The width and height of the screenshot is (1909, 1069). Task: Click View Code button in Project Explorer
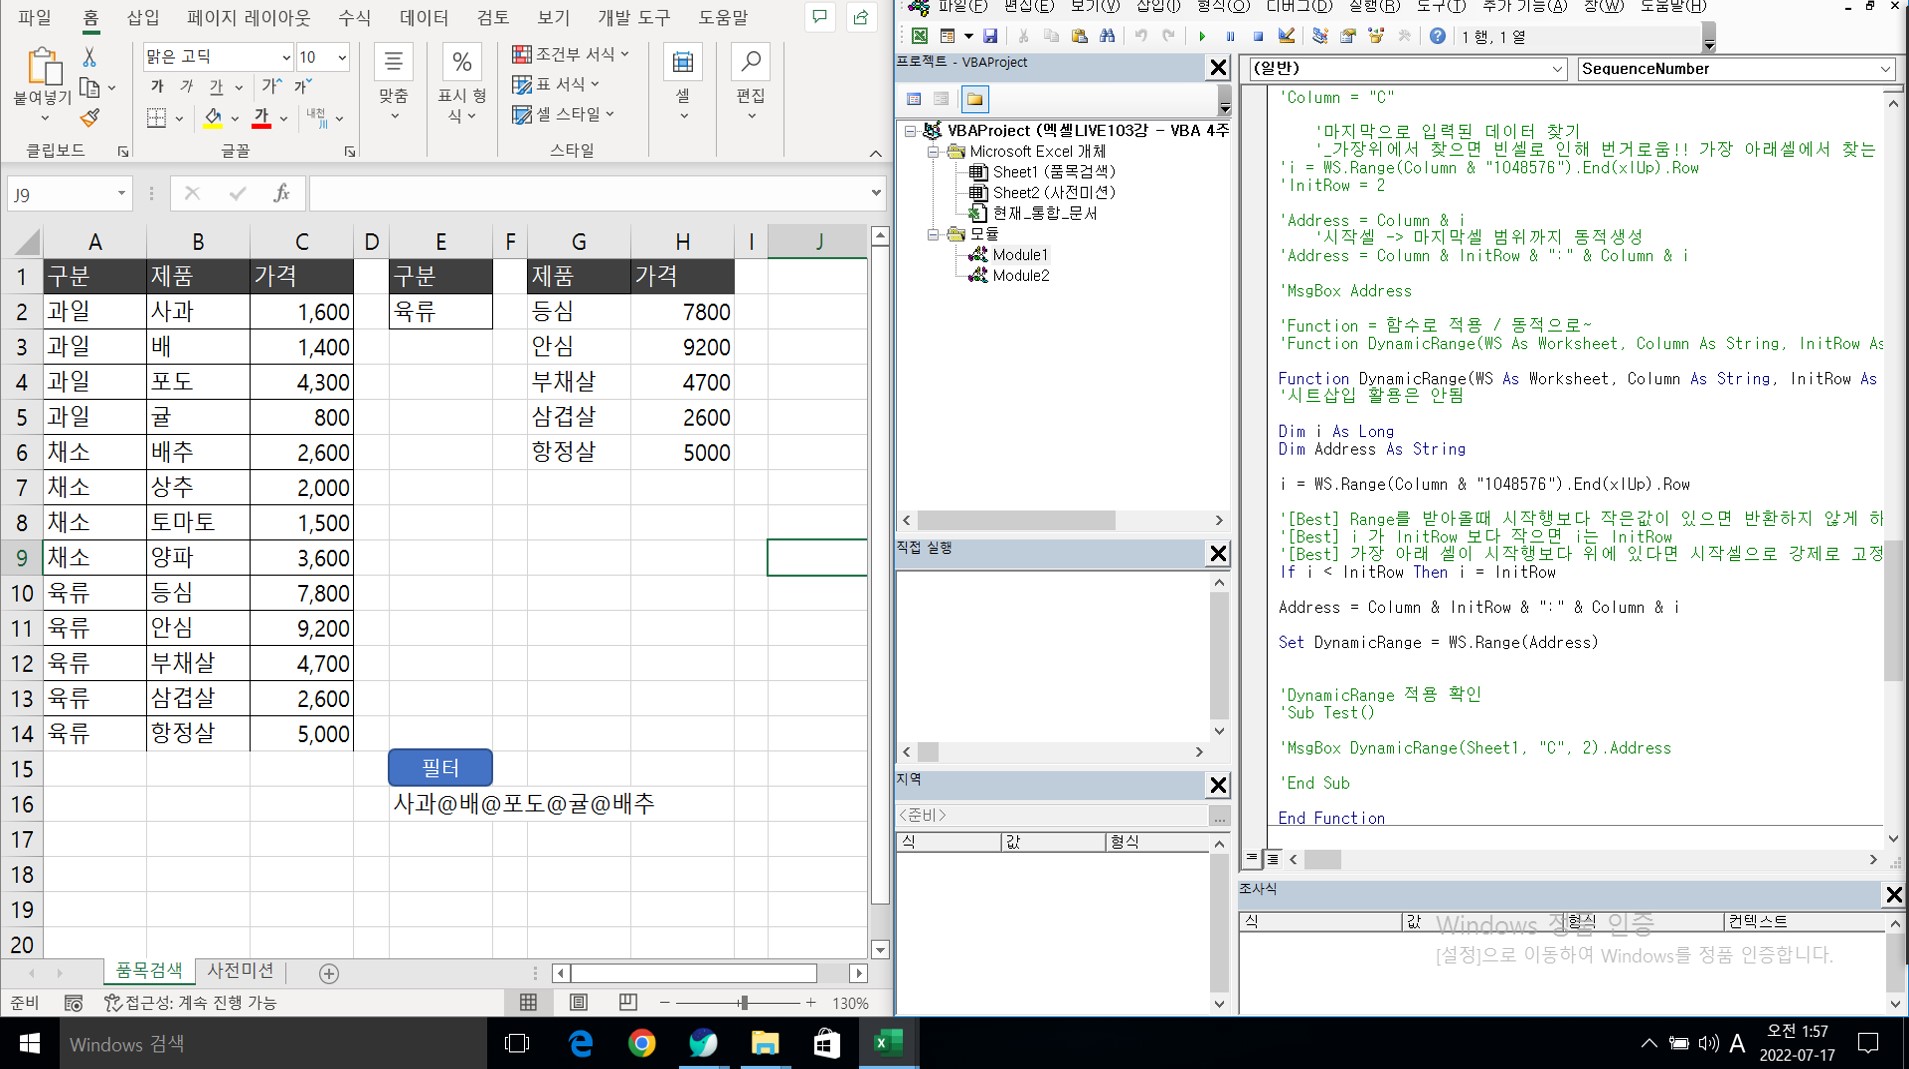(x=914, y=99)
